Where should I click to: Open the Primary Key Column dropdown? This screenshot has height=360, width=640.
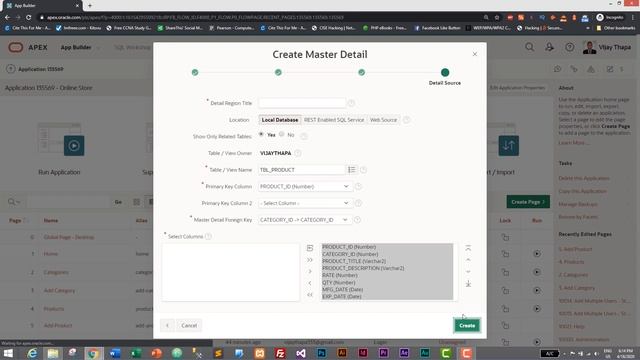click(304, 187)
